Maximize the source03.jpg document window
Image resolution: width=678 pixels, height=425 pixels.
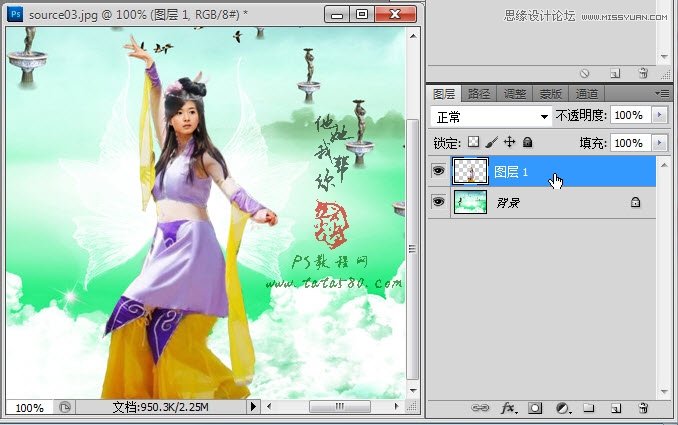[x=362, y=14]
